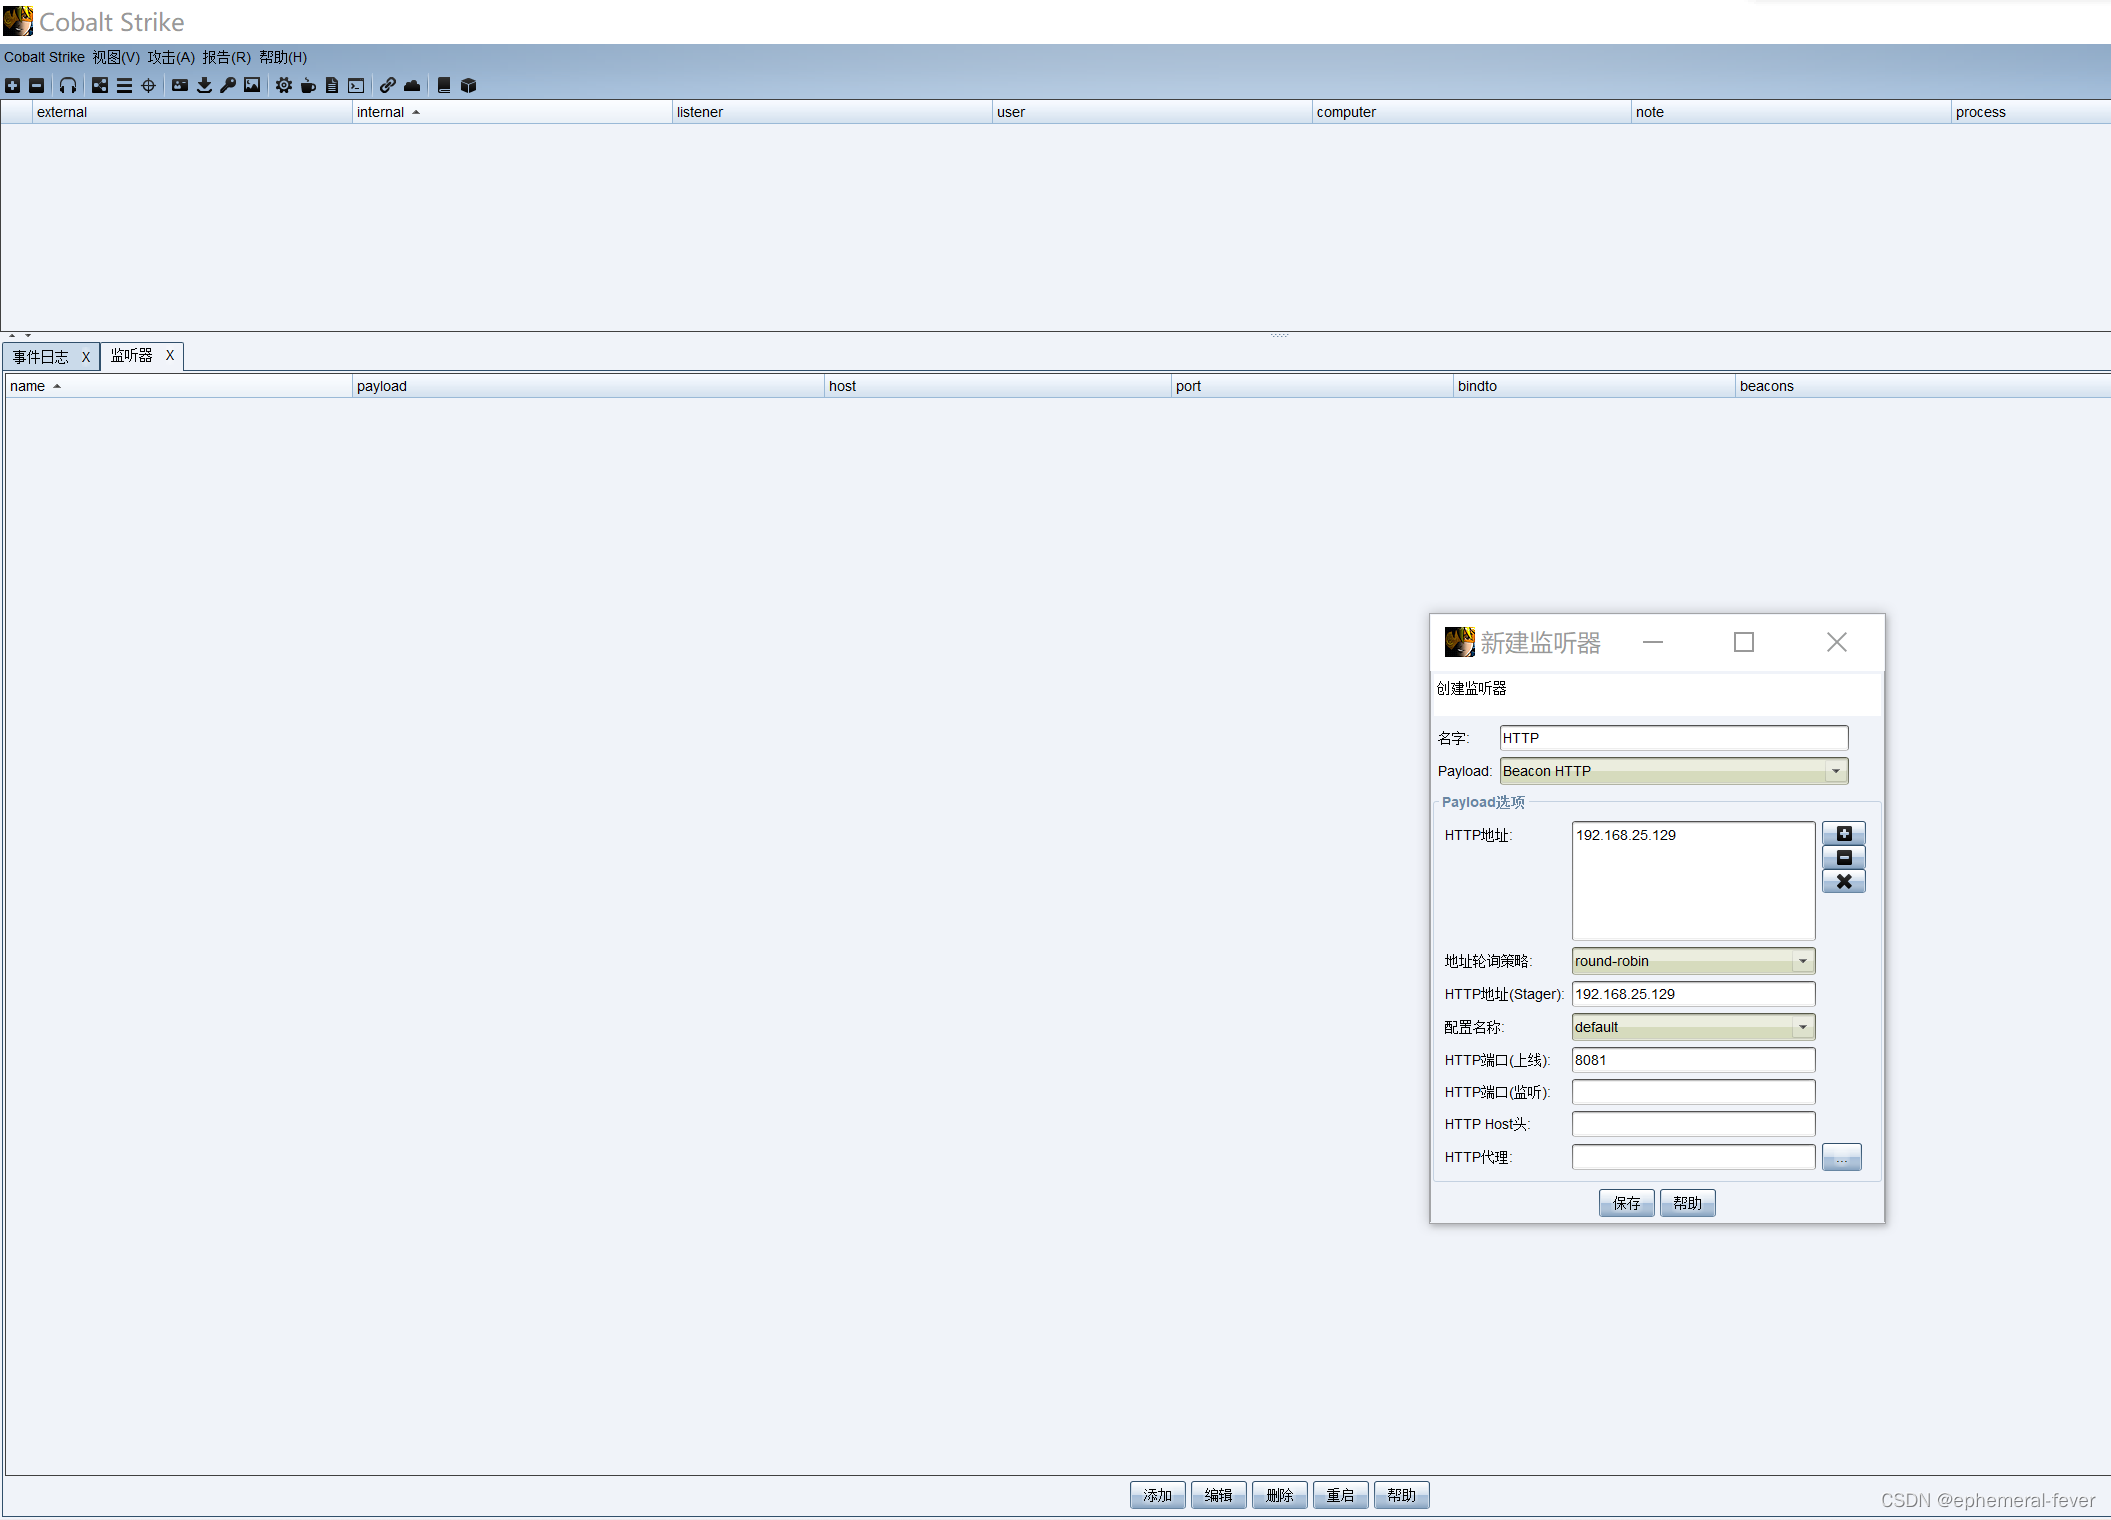Click the 重启 button at bottom
Image resolution: width=2111 pixels, height=1520 pixels.
(1340, 1495)
